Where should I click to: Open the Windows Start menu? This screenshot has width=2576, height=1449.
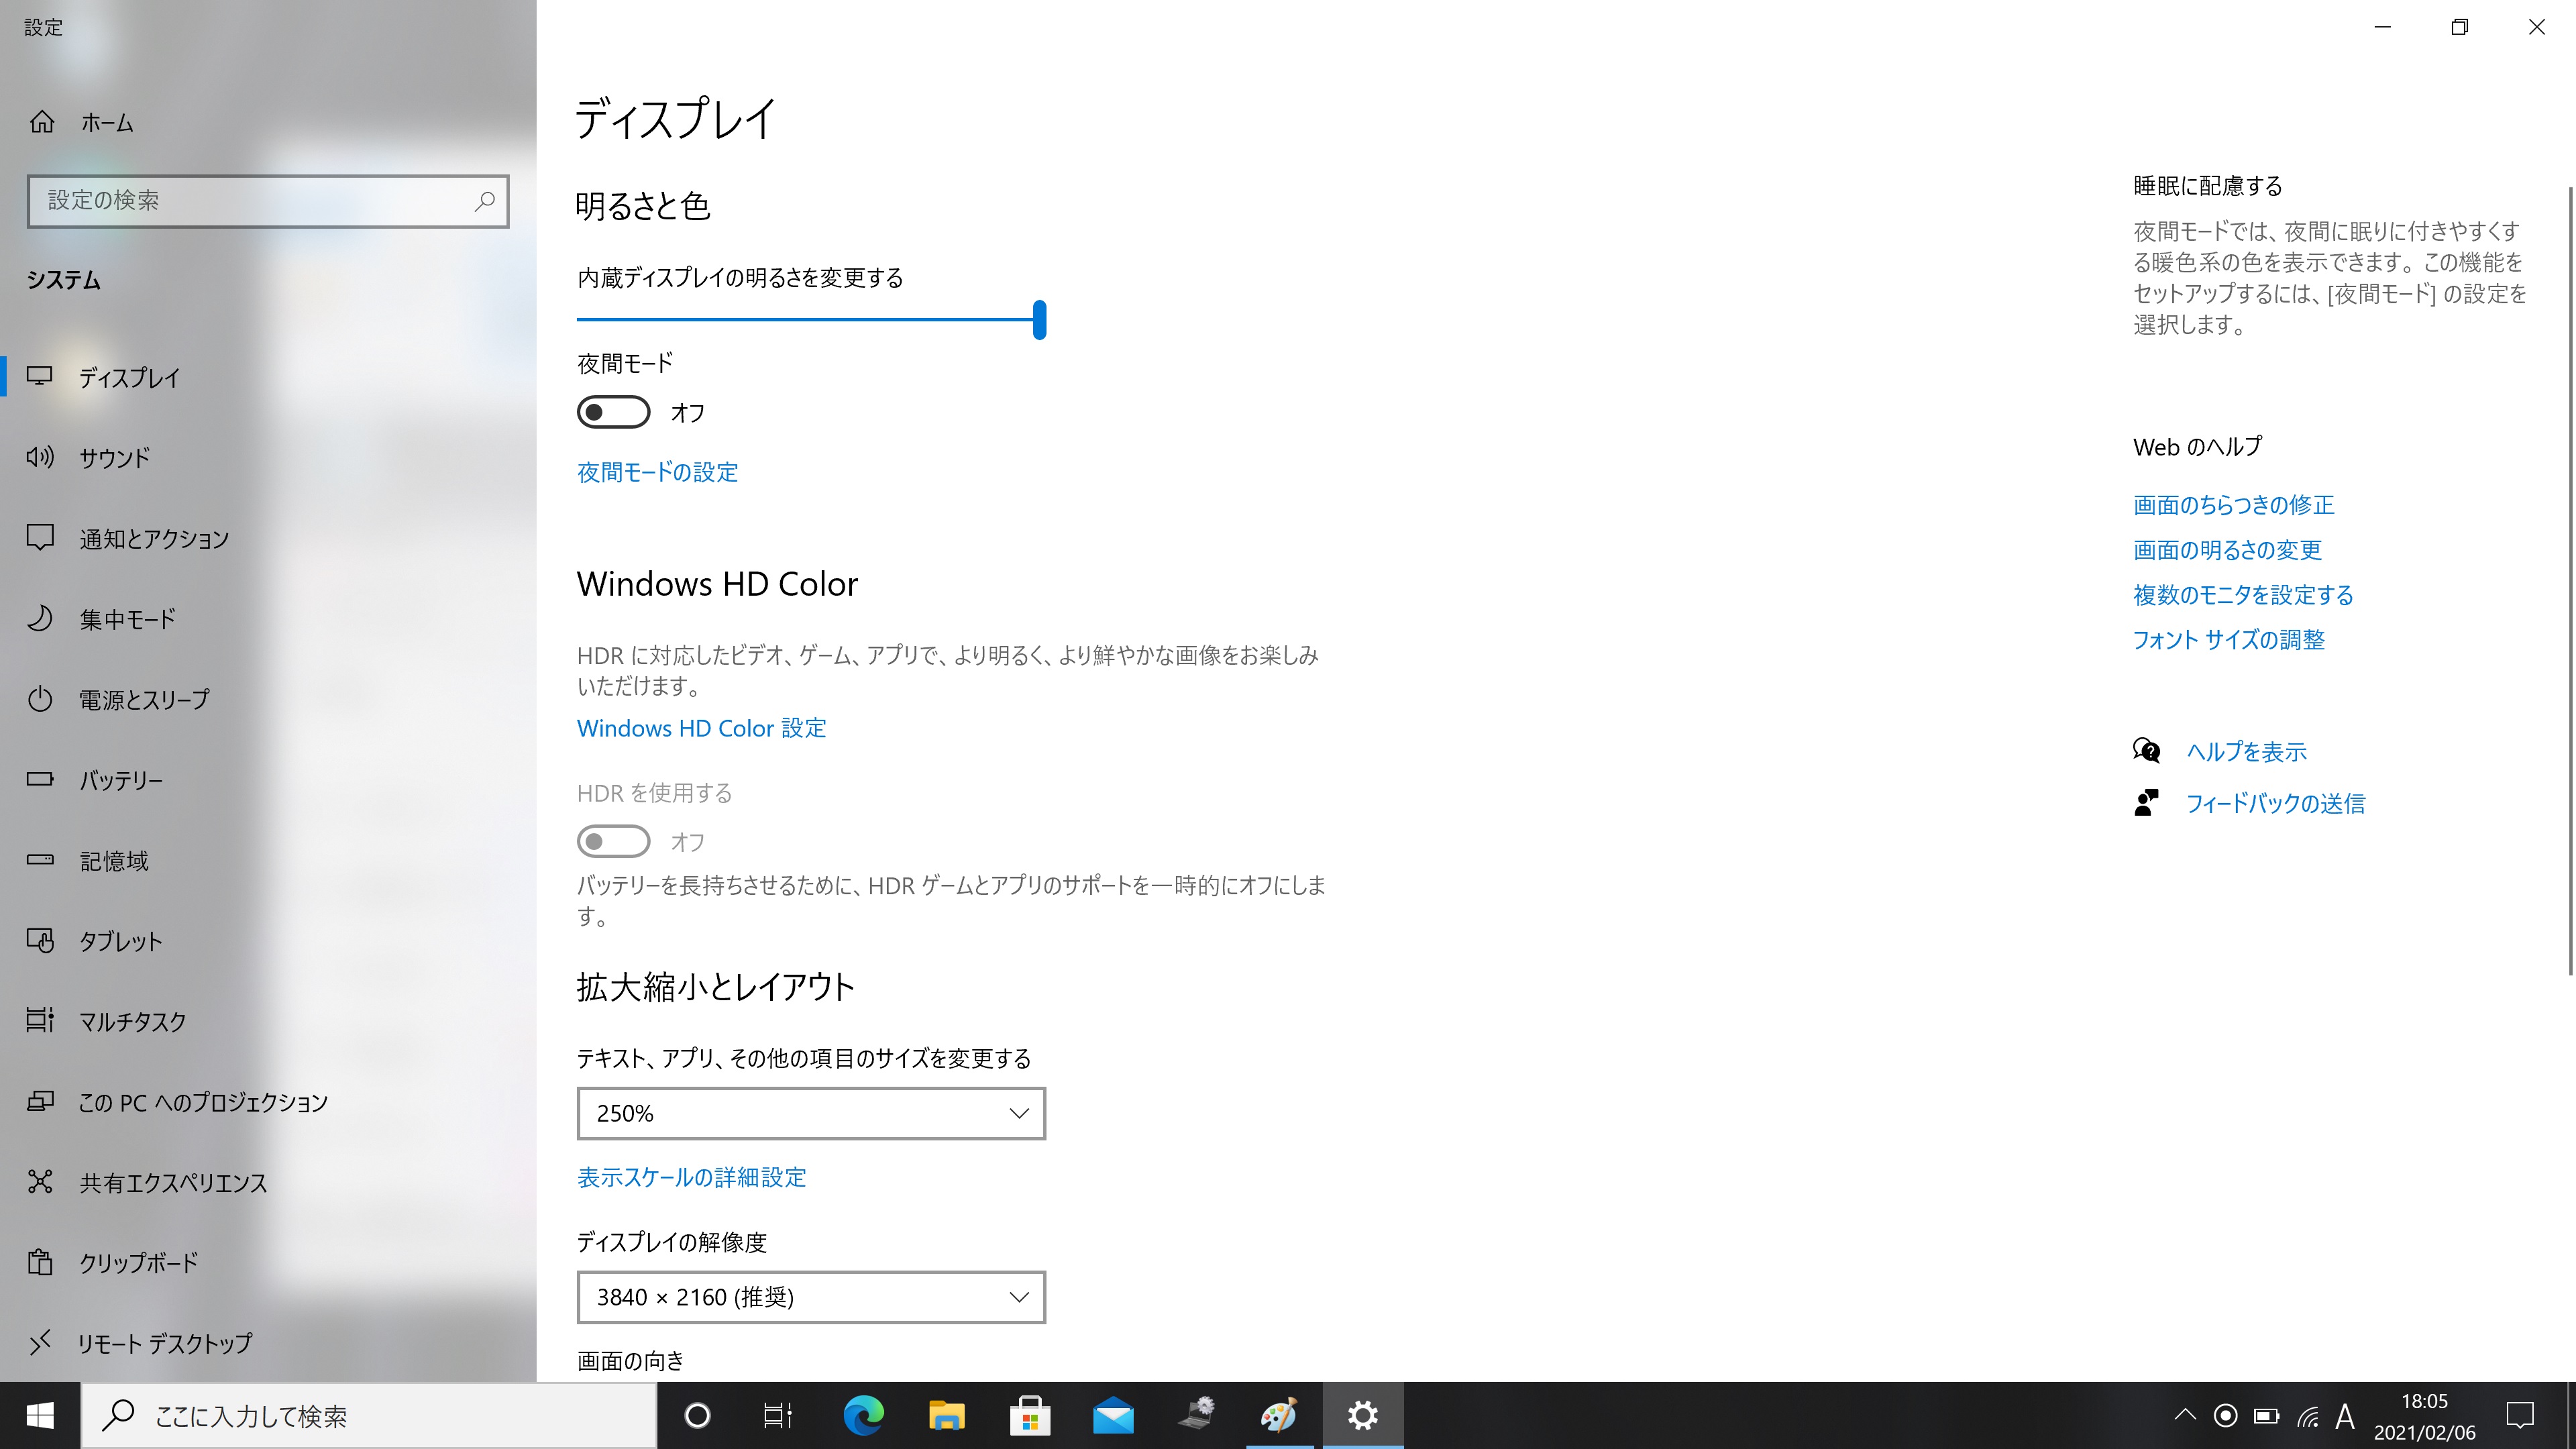click(x=40, y=1415)
